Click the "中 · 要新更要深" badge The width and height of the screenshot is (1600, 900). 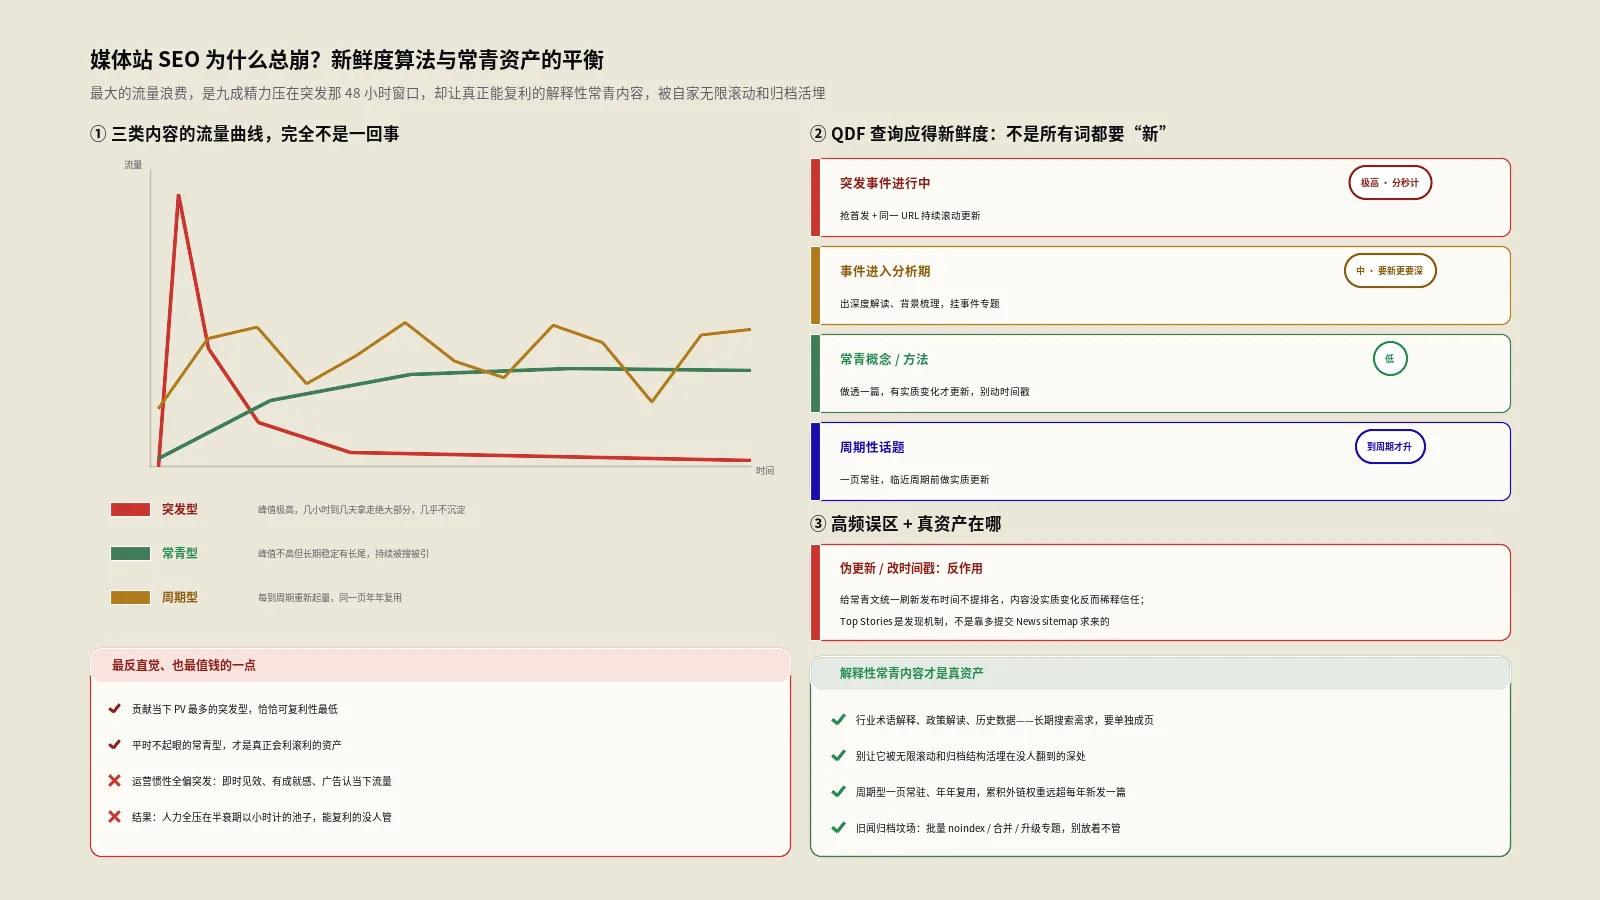tap(1390, 271)
